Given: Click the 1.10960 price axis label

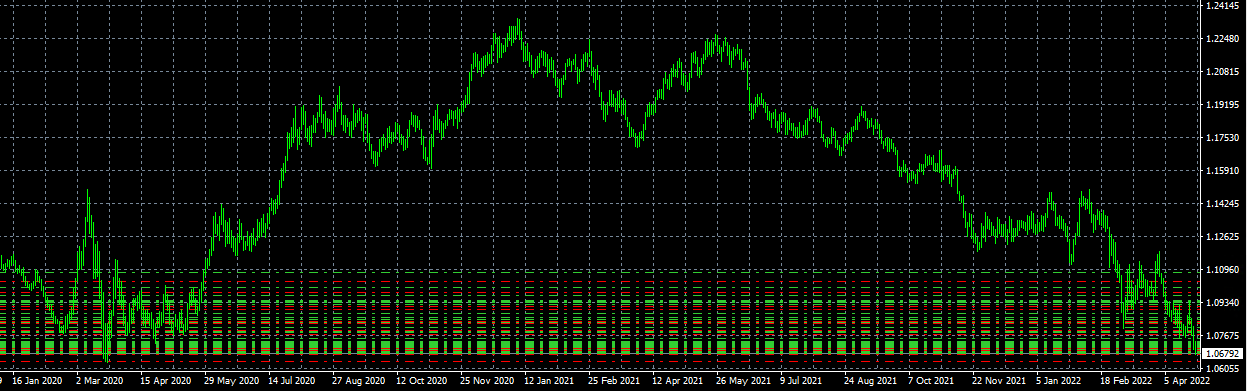Looking at the screenshot, I should pyautogui.click(x=1223, y=270).
